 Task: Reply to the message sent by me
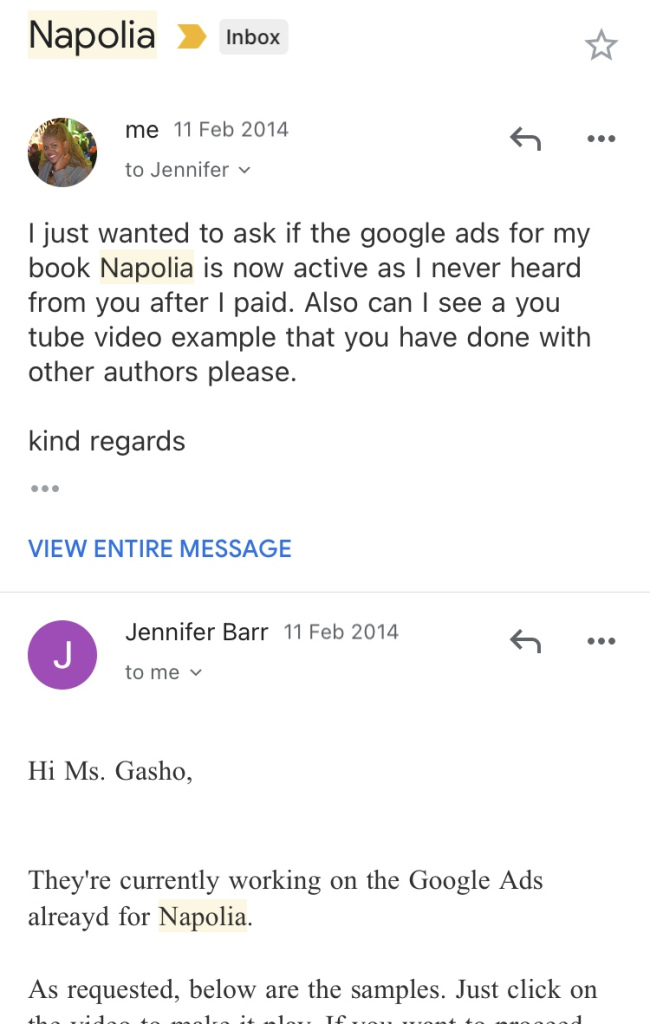(x=525, y=138)
